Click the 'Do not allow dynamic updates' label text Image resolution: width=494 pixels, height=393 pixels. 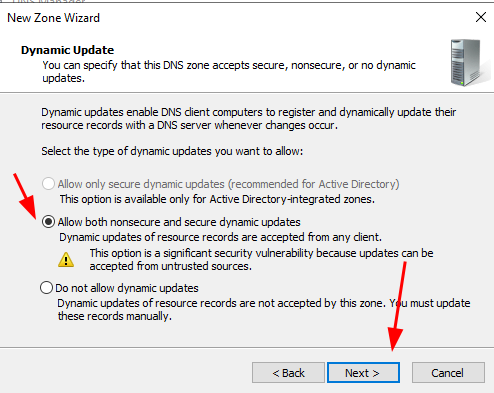tap(127, 288)
